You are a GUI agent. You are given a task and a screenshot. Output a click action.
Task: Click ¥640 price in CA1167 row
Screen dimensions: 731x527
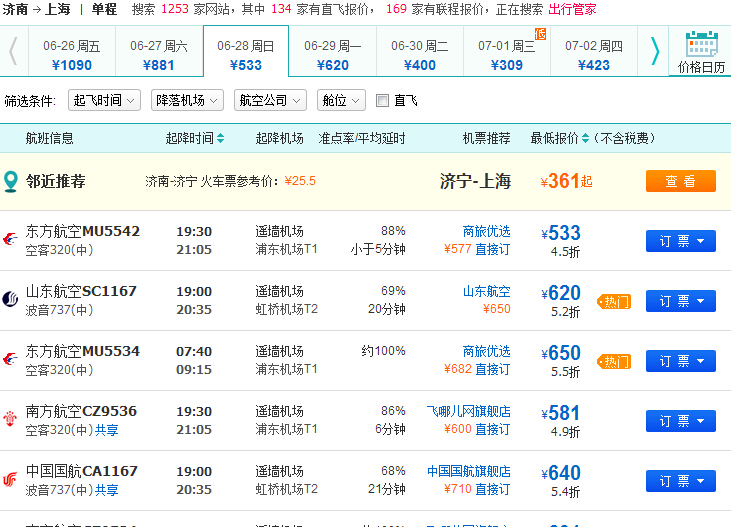click(x=561, y=473)
